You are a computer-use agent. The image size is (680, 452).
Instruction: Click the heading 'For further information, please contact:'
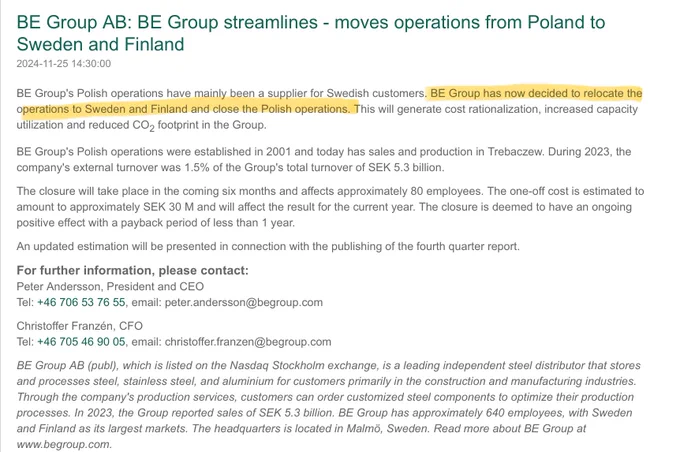[133, 271]
